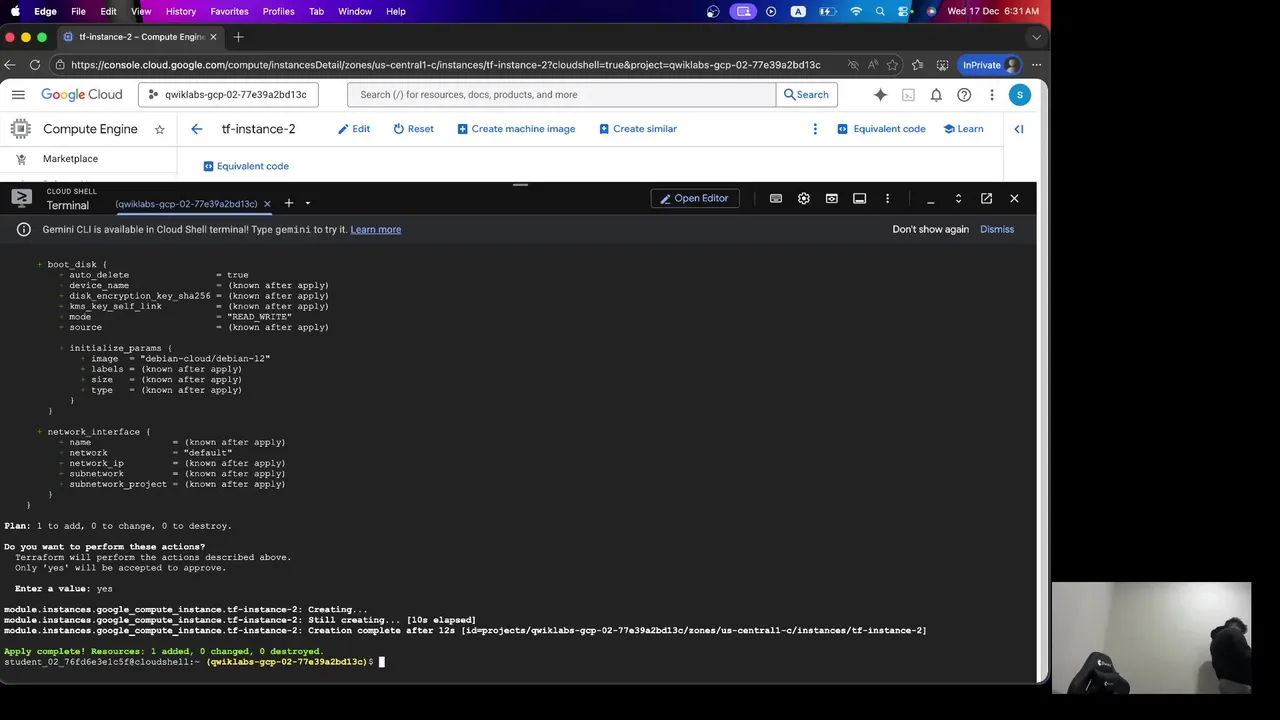Focus the resources search input field
The image size is (1280, 720).
[561, 95]
